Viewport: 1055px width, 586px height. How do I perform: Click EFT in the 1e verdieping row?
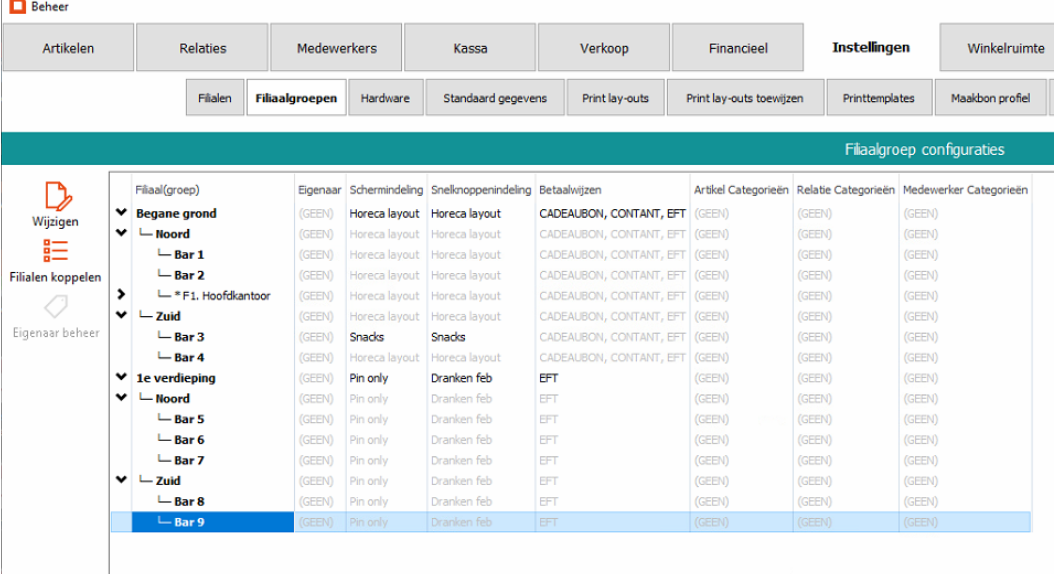click(548, 378)
